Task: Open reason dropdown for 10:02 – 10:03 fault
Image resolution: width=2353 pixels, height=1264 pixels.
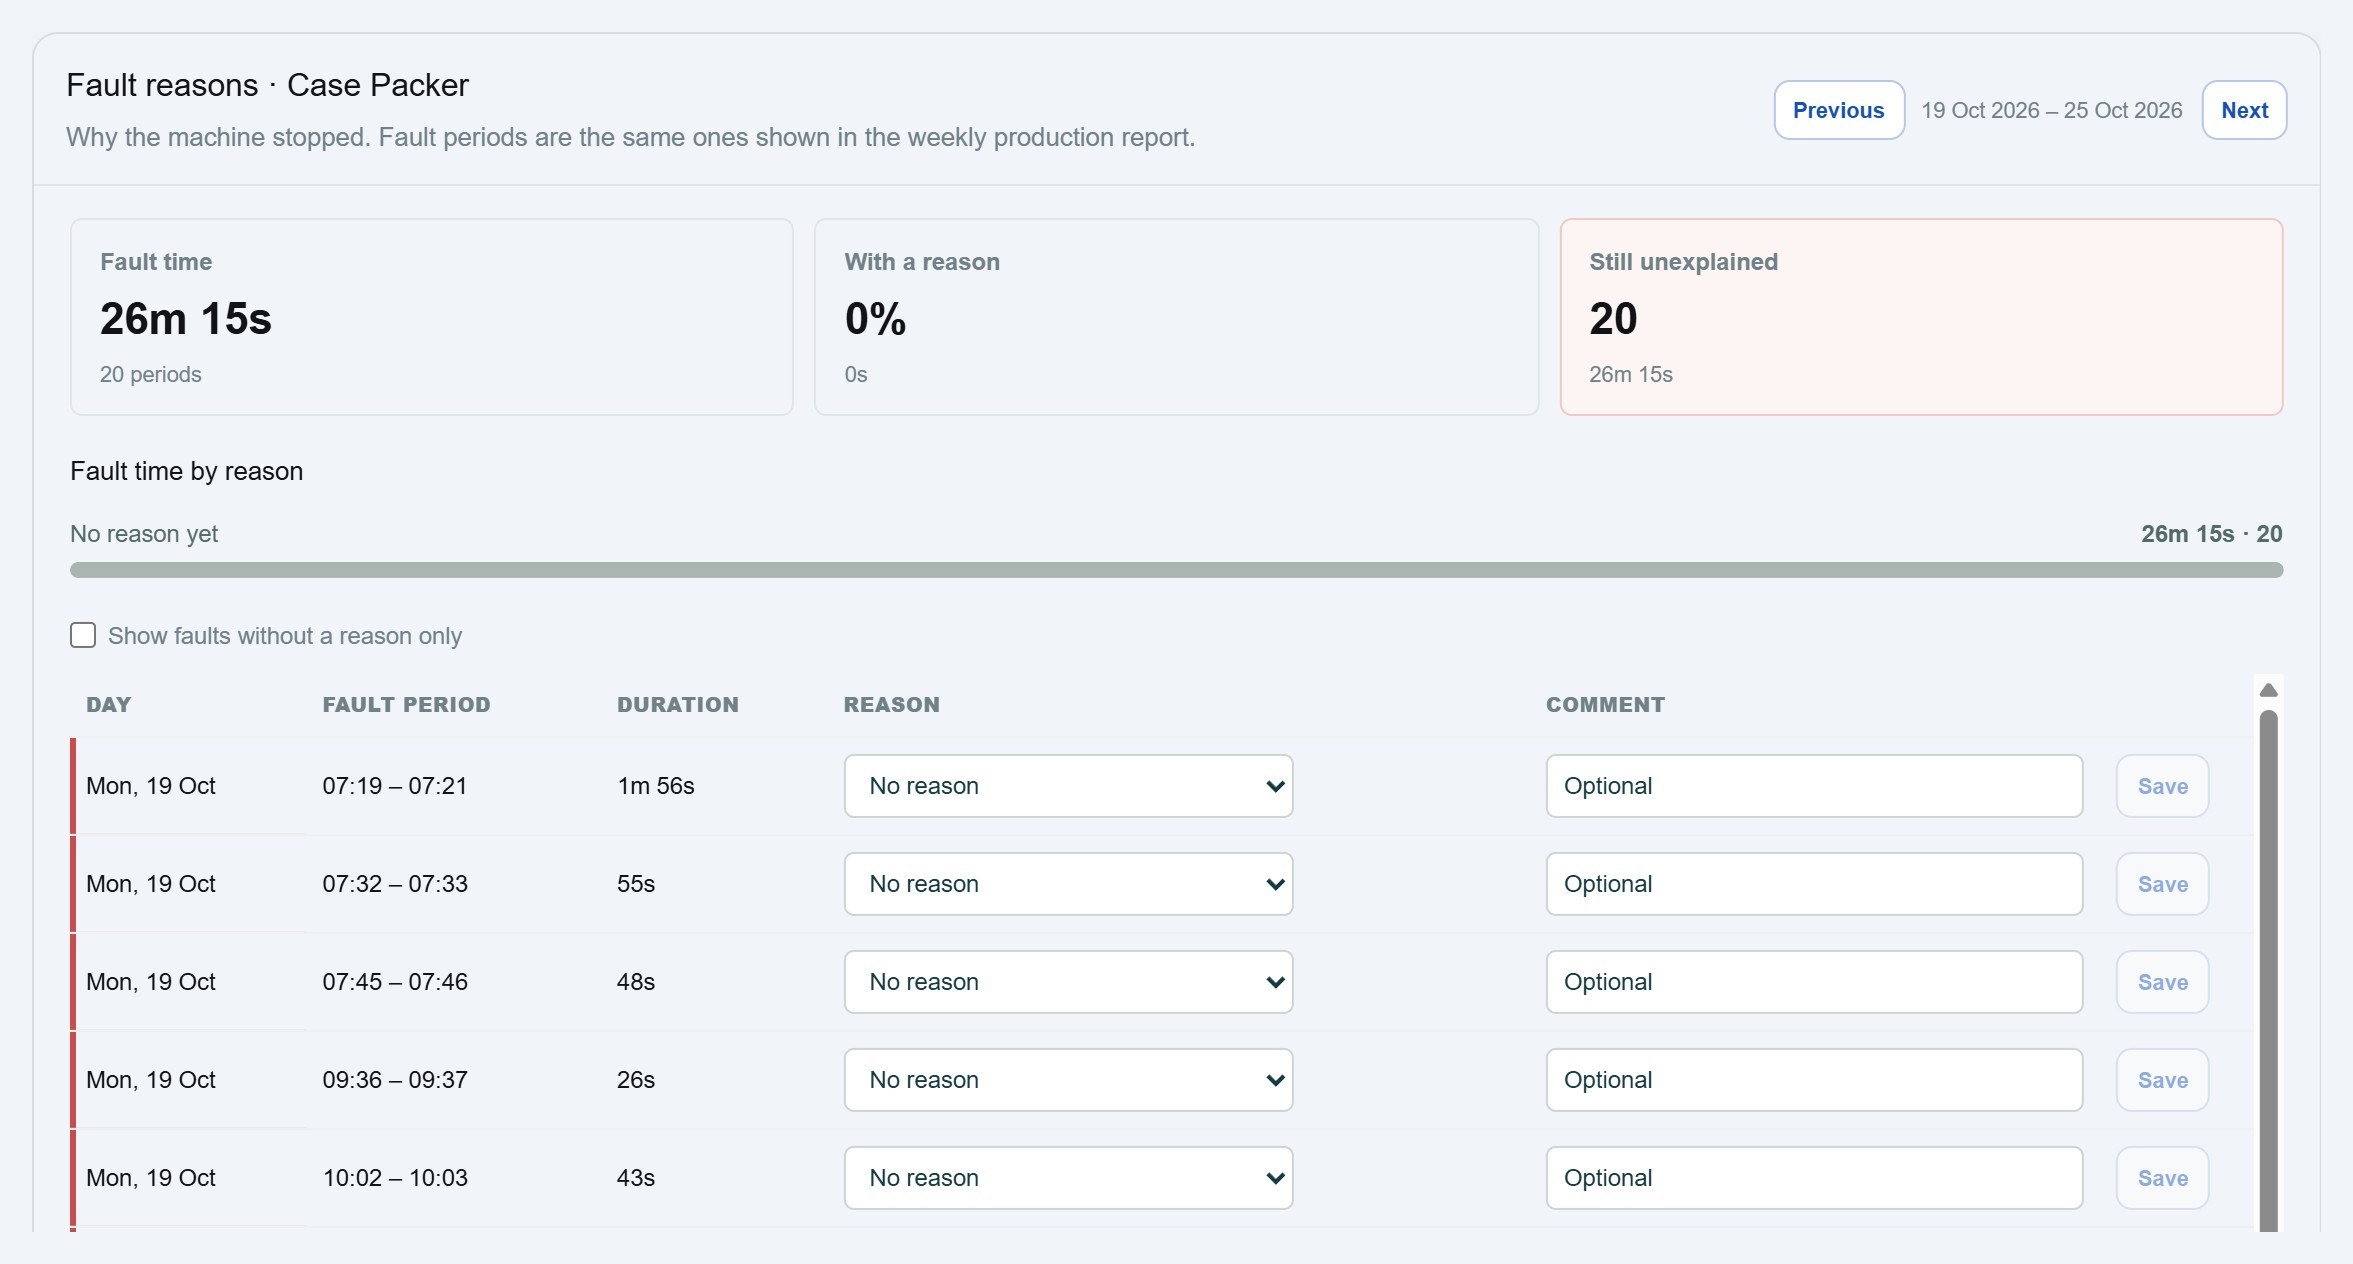Action: 1068,1178
